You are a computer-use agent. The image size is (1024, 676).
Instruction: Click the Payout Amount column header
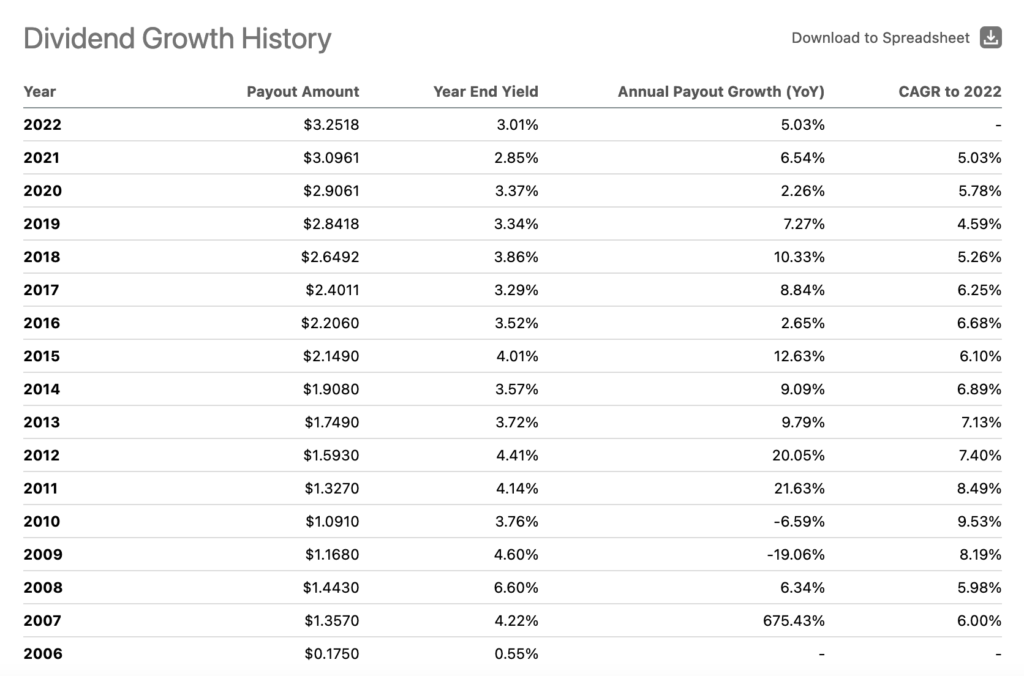tap(303, 92)
